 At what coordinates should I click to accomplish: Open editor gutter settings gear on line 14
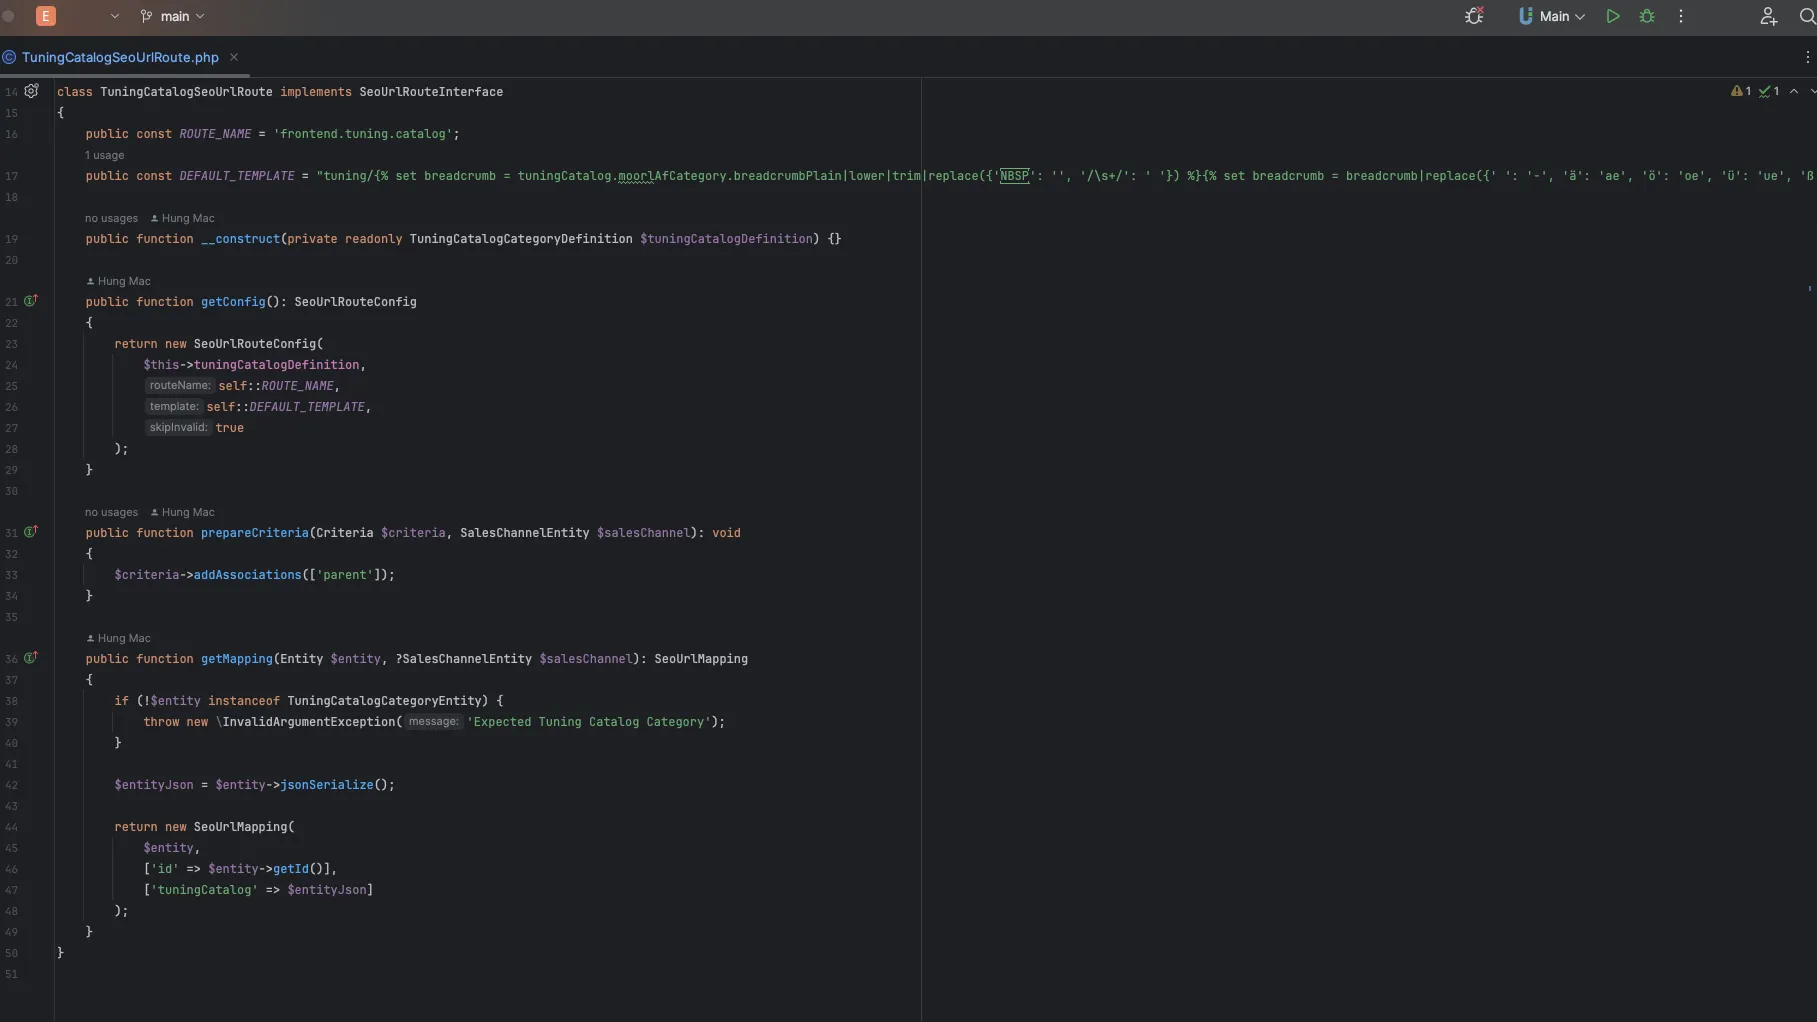pyautogui.click(x=31, y=91)
